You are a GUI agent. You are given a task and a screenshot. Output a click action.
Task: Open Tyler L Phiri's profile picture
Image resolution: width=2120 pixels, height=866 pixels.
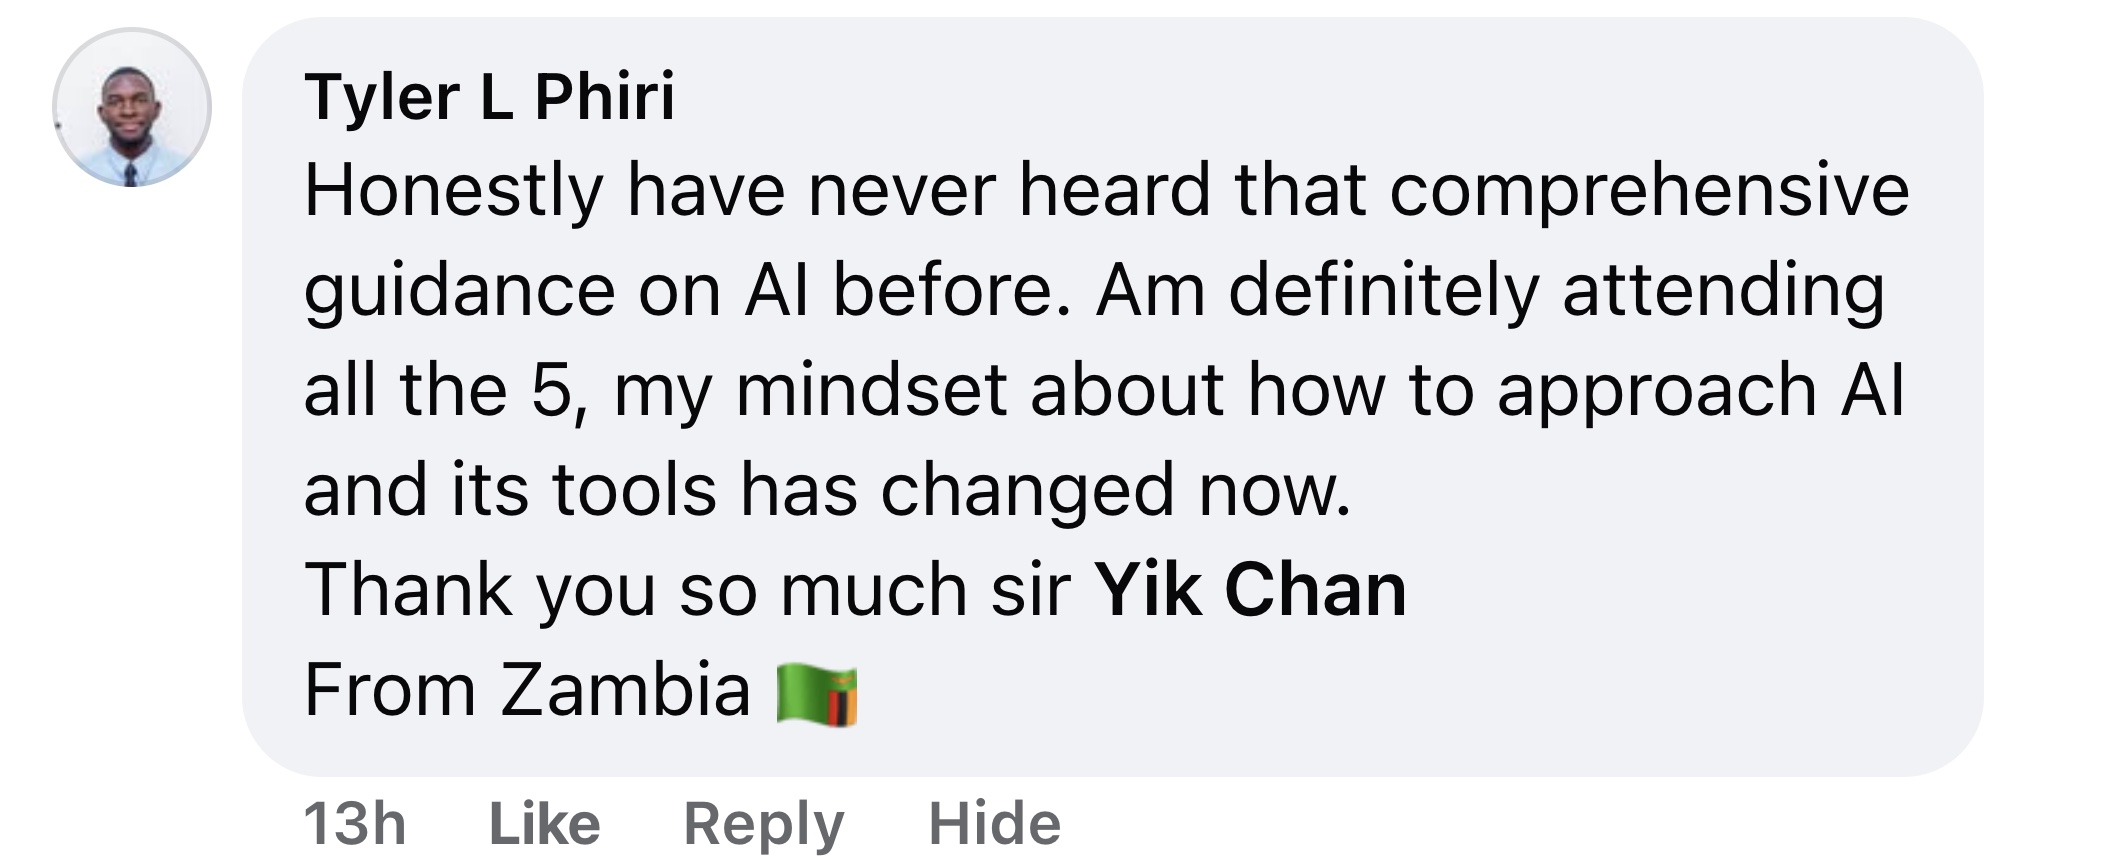[x=131, y=108]
